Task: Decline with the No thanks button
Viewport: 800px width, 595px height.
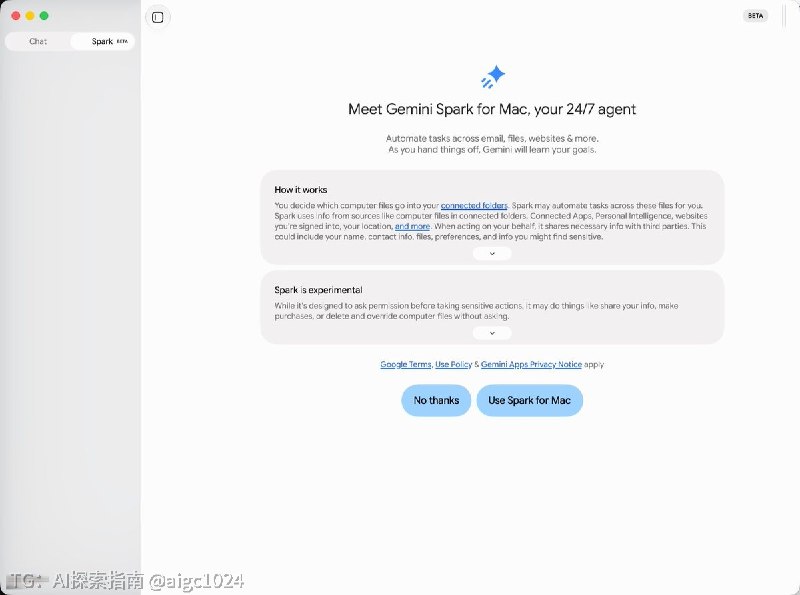Action: 436,401
